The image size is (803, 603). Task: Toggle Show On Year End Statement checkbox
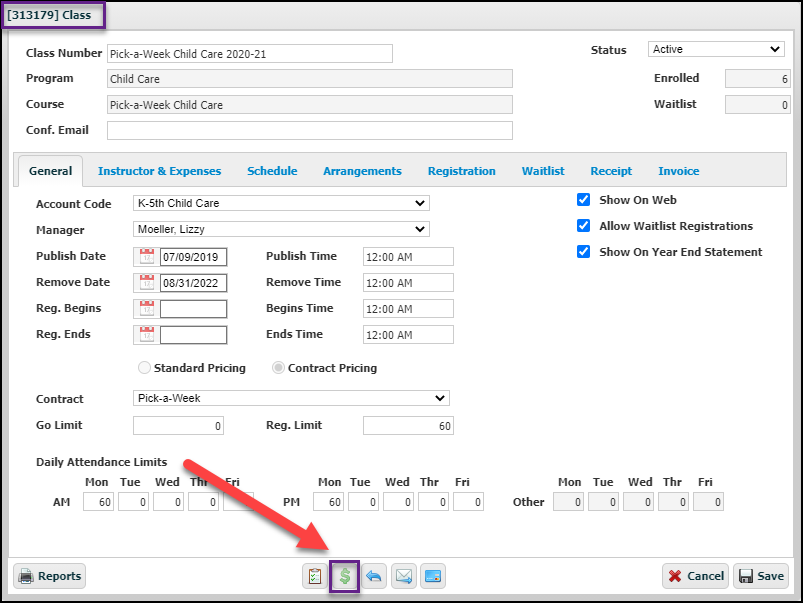click(583, 252)
